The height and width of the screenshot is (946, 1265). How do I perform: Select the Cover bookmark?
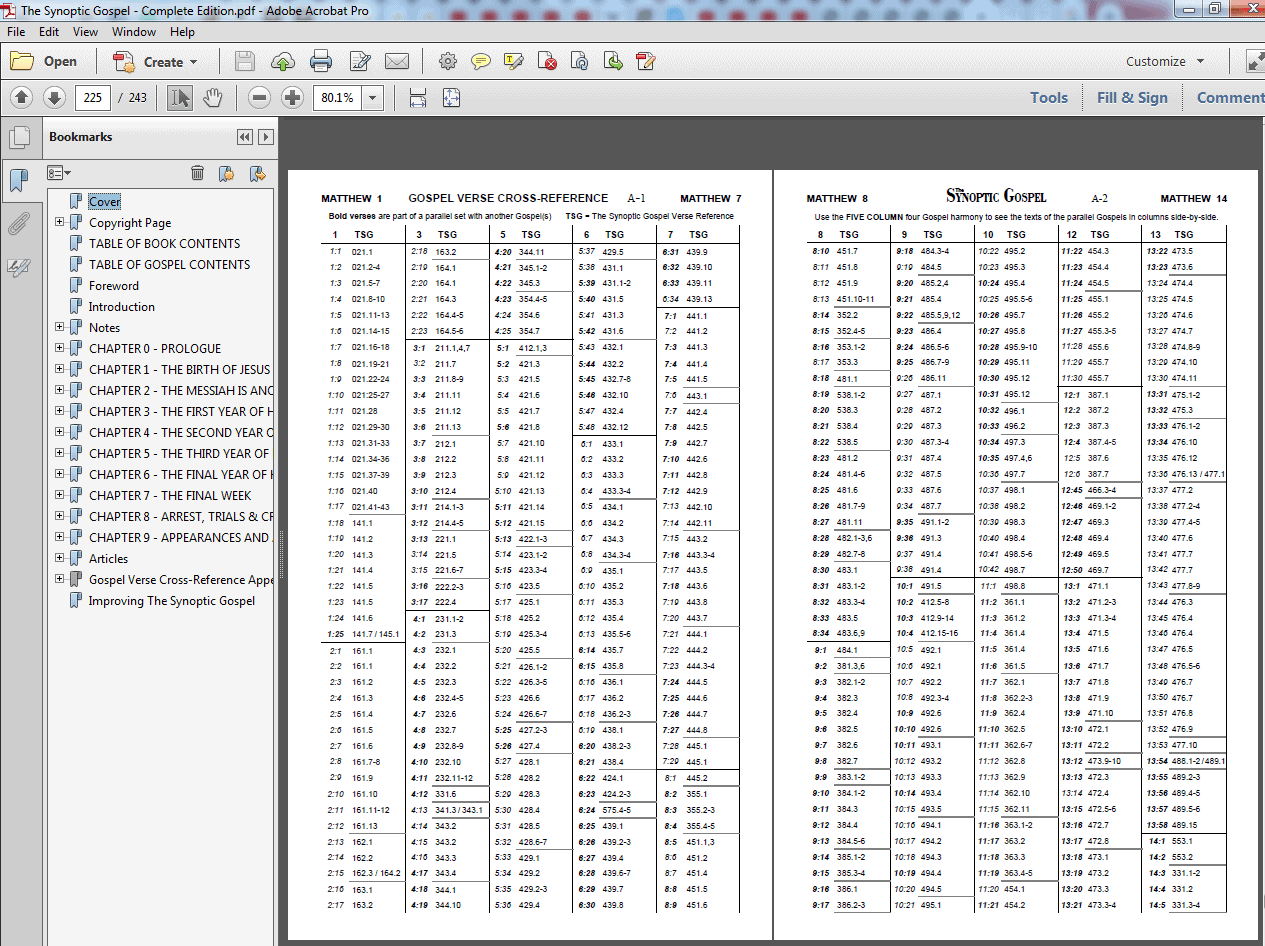coord(104,202)
